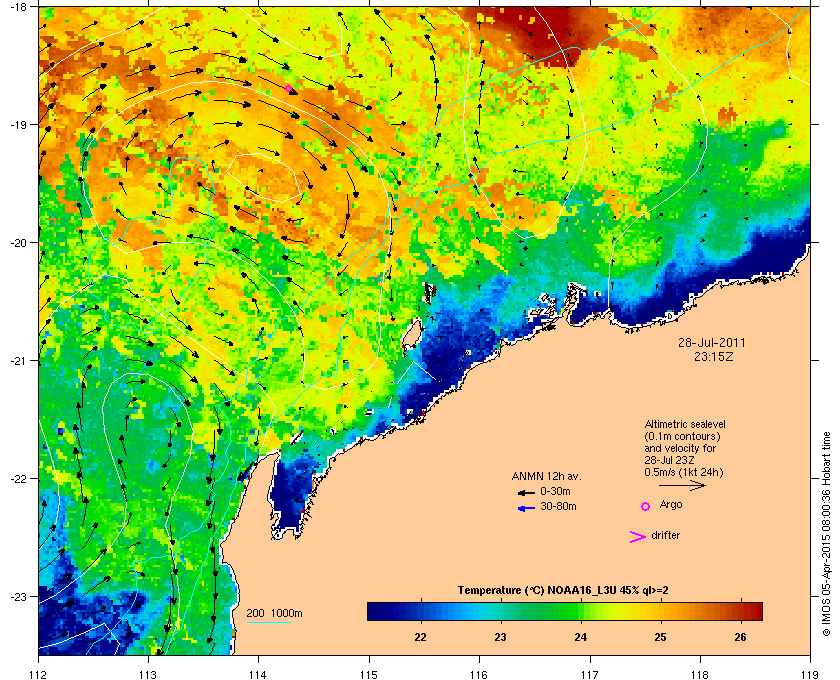This screenshot has height=680, width=840.
Task: Click the 'and velocity for' legend line
Action: pyautogui.click(x=680, y=448)
